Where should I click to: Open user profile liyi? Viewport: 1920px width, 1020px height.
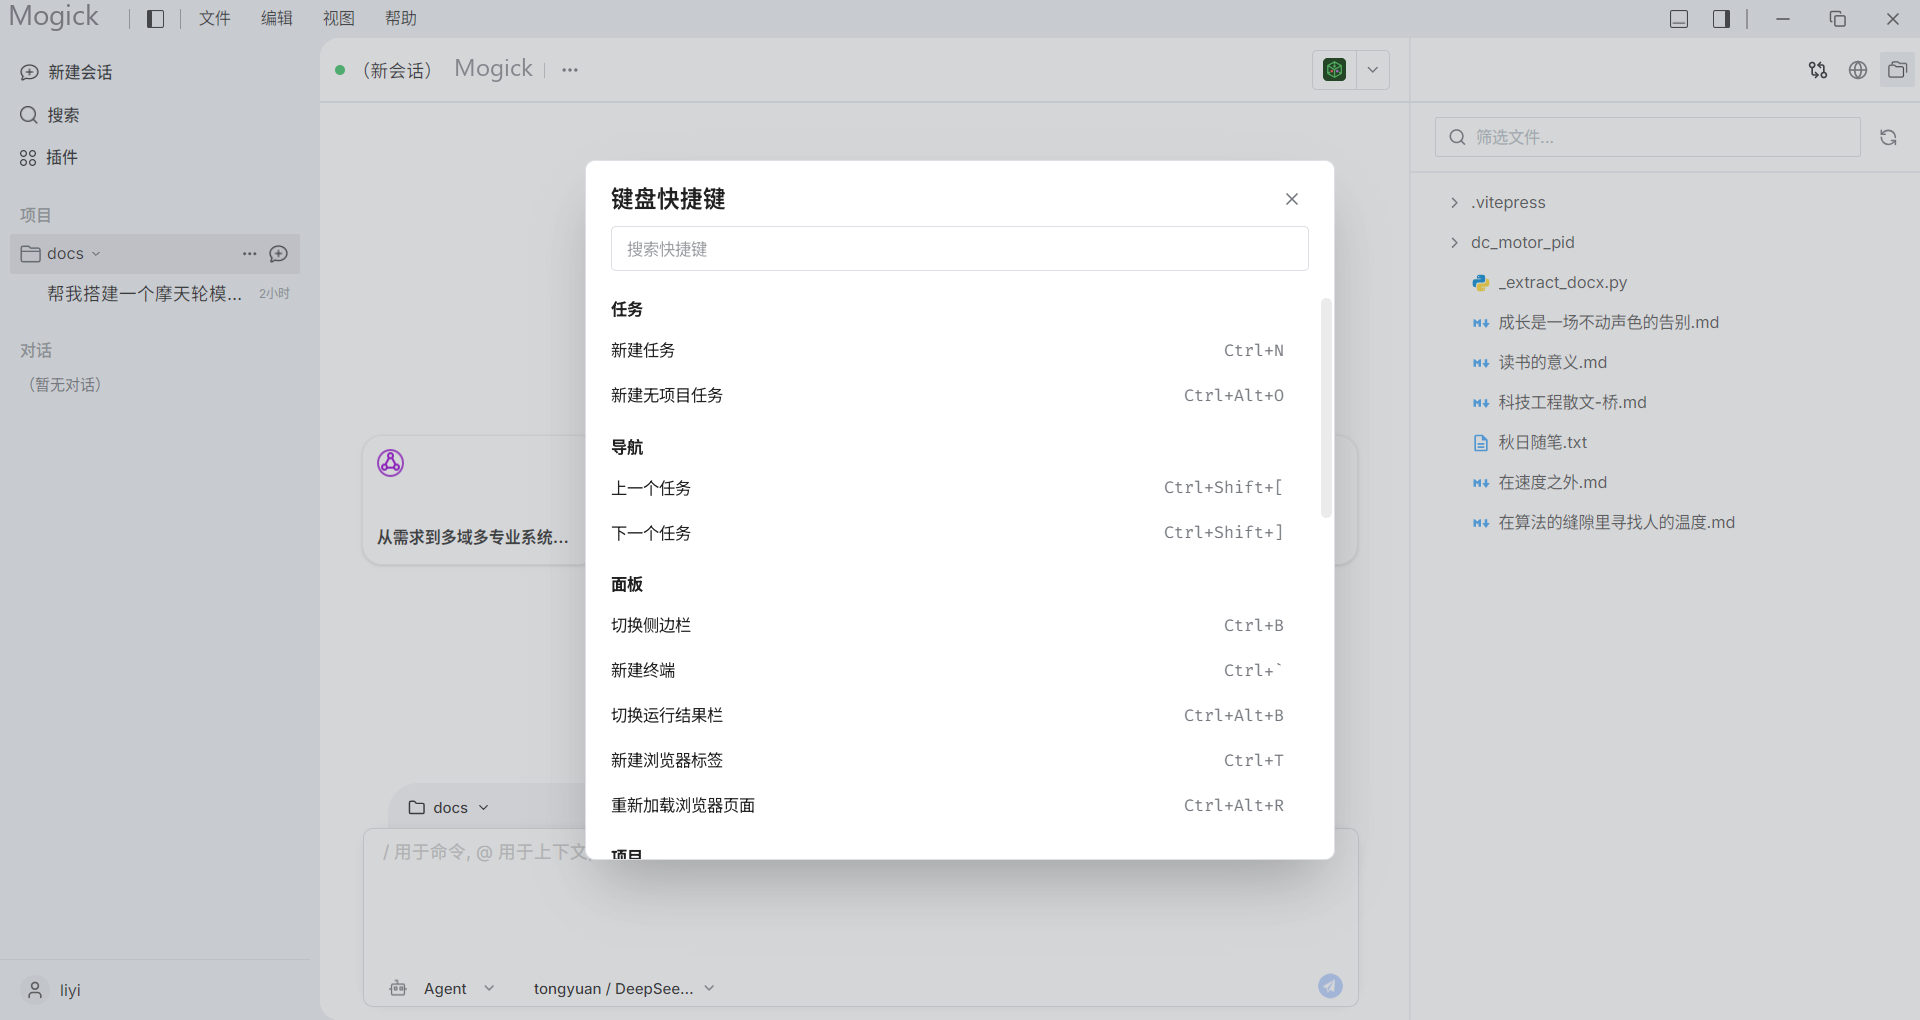tap(53, 990)
